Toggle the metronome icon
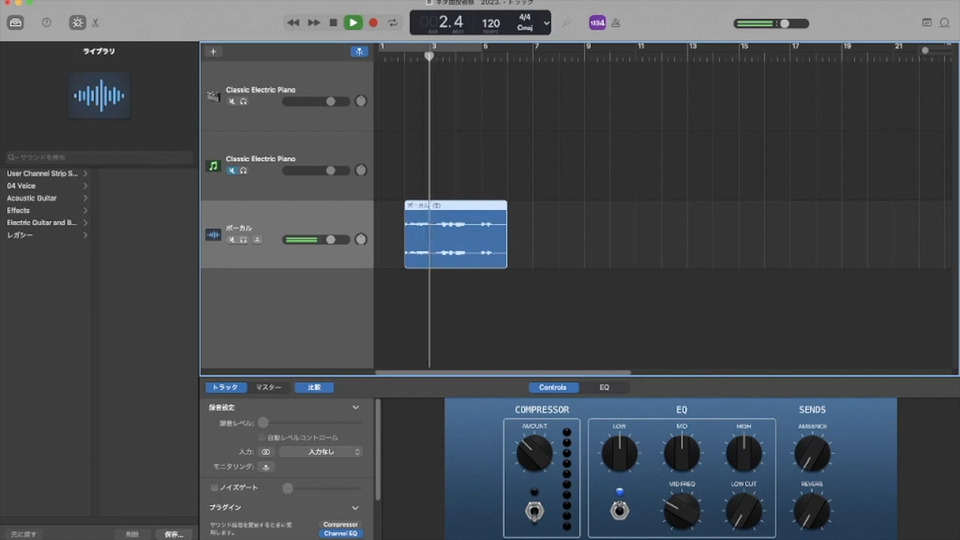Viewport: 960px width, 540px height. coord(615,22)
